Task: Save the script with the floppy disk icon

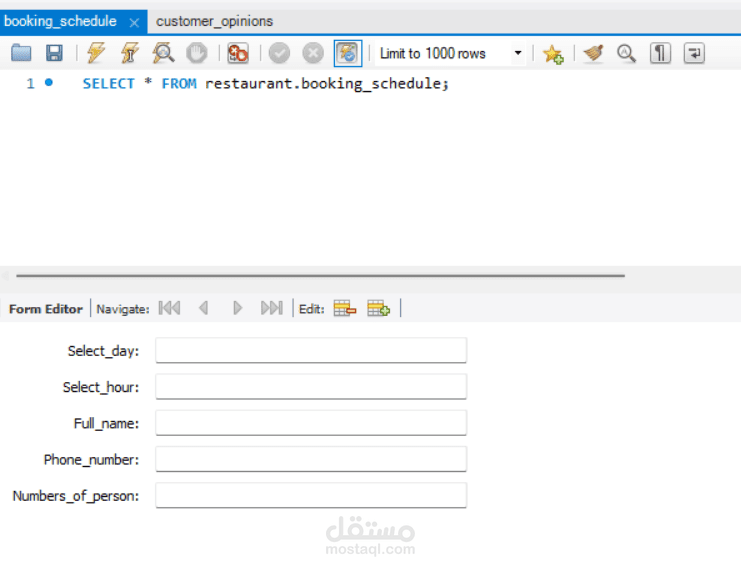Action: (54, 53)
